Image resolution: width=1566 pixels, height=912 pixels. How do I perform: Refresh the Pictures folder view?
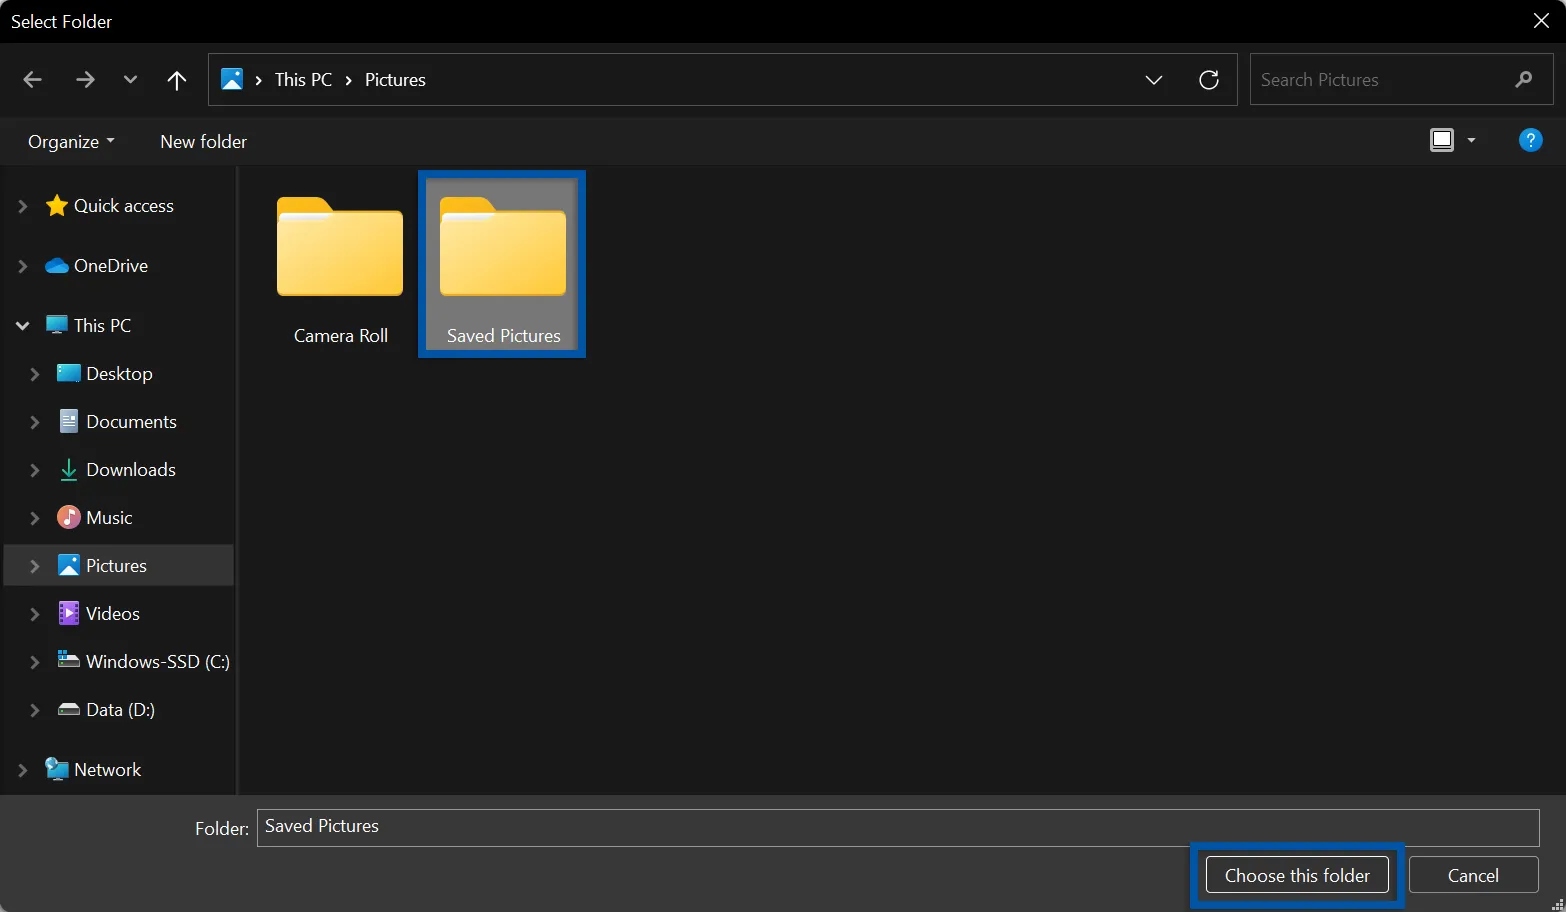click(1209, 79)
